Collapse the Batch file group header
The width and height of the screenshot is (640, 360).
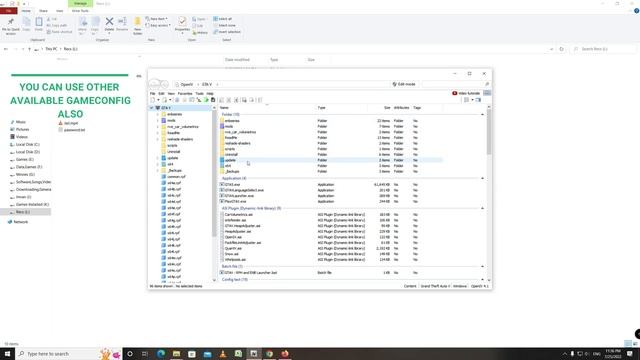(x=482, y=266)
